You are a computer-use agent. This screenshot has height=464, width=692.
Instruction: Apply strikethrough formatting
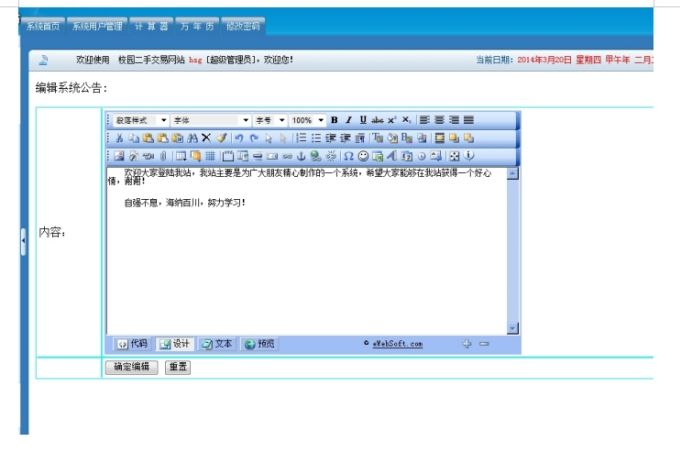377,120
